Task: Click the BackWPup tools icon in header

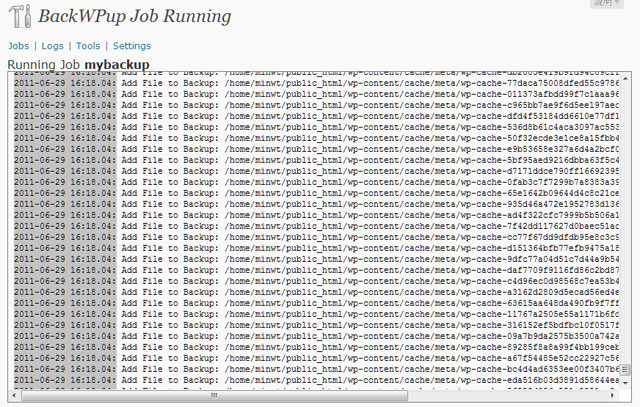Action: click(20, 16)
